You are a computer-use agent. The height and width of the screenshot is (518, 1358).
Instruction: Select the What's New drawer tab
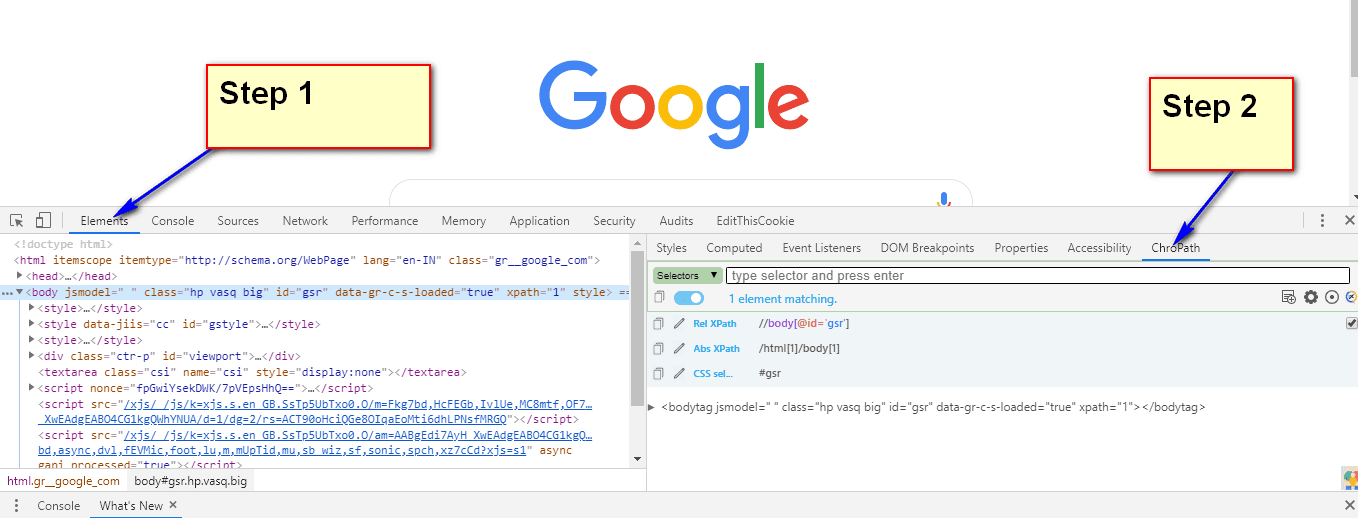point(131,505)
